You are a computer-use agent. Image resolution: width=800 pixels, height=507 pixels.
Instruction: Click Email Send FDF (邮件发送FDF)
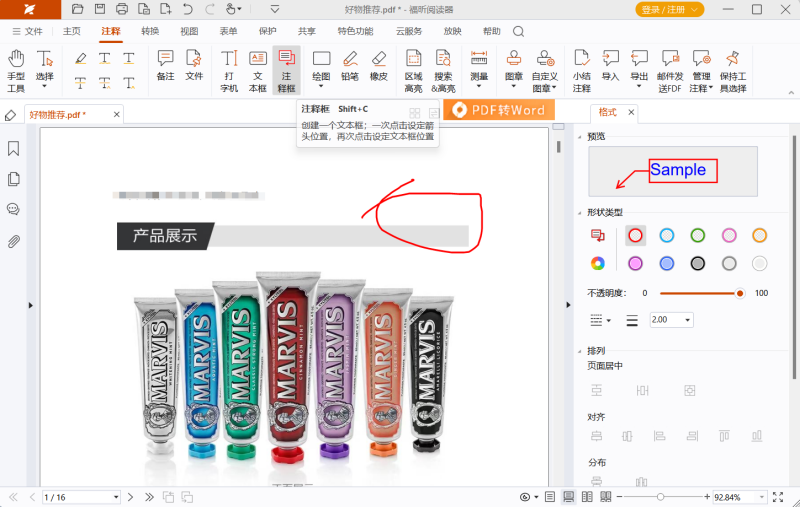coord(670,71)
